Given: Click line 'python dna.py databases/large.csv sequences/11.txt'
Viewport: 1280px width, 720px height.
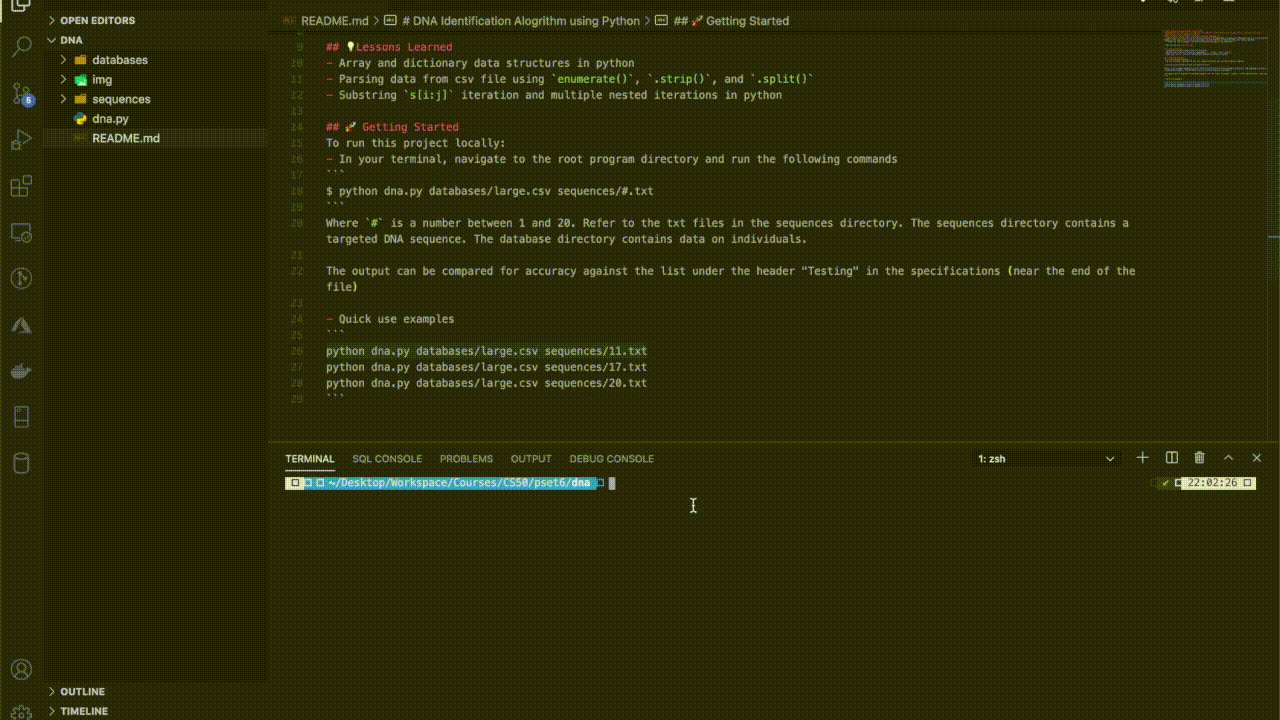Looking at the screenshot, I should 486,351.
